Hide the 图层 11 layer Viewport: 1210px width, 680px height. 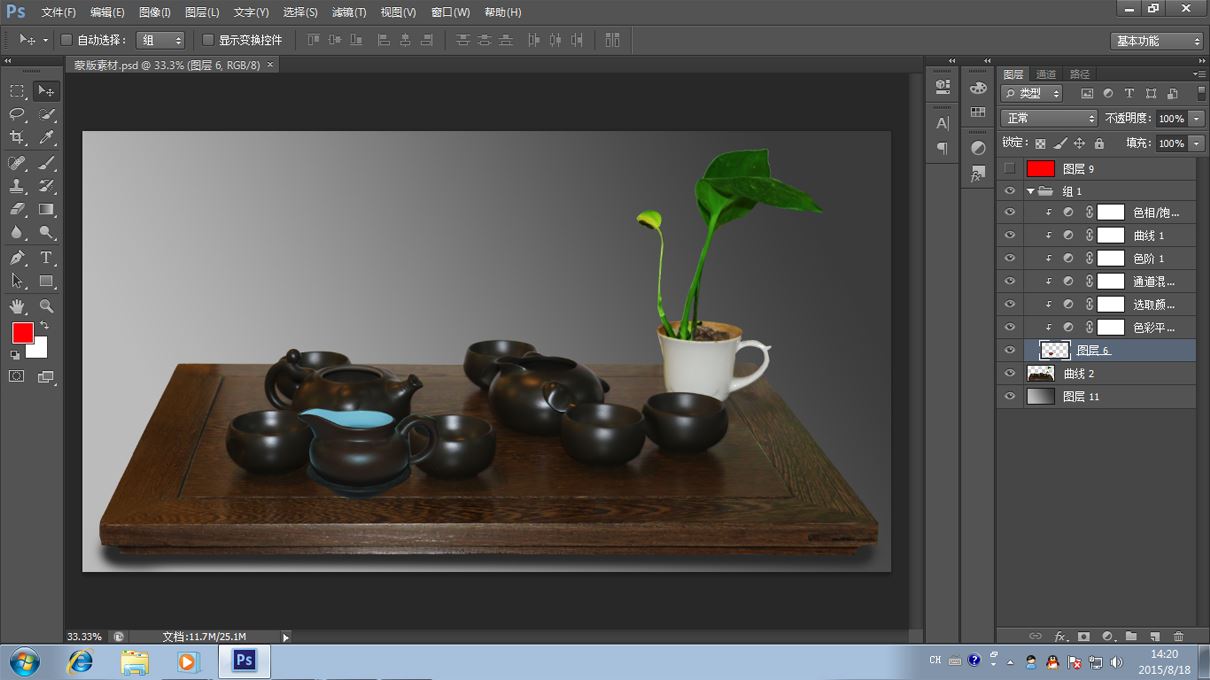click(x=1009, y=396)
